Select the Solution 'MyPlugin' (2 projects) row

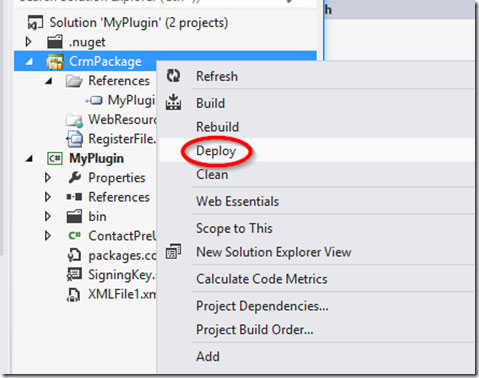(139, 23)
